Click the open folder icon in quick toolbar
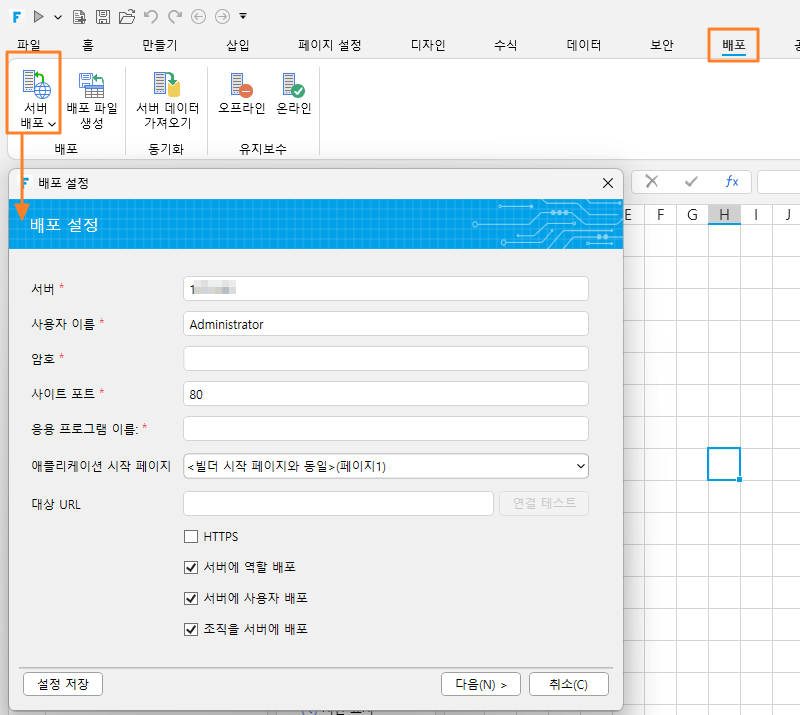The height and width of the screenshot is (715, 800). pos(127,17)
